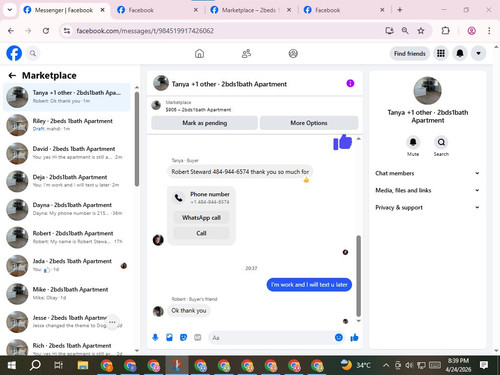Open Task View on the taskbar
500x375 pixels.
point(59,365)
